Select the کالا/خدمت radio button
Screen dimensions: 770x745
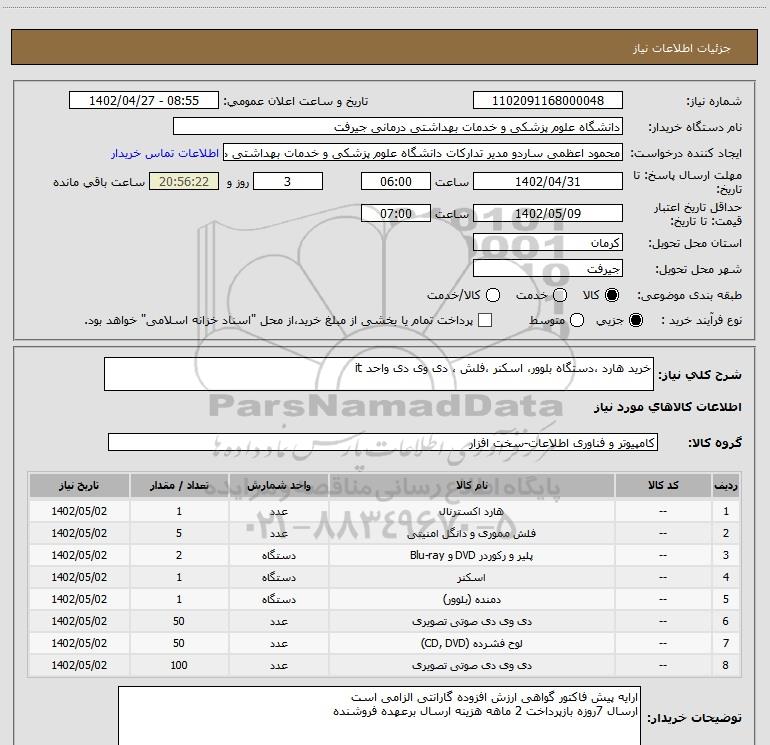pyautogui.click(x=493, y=295)
